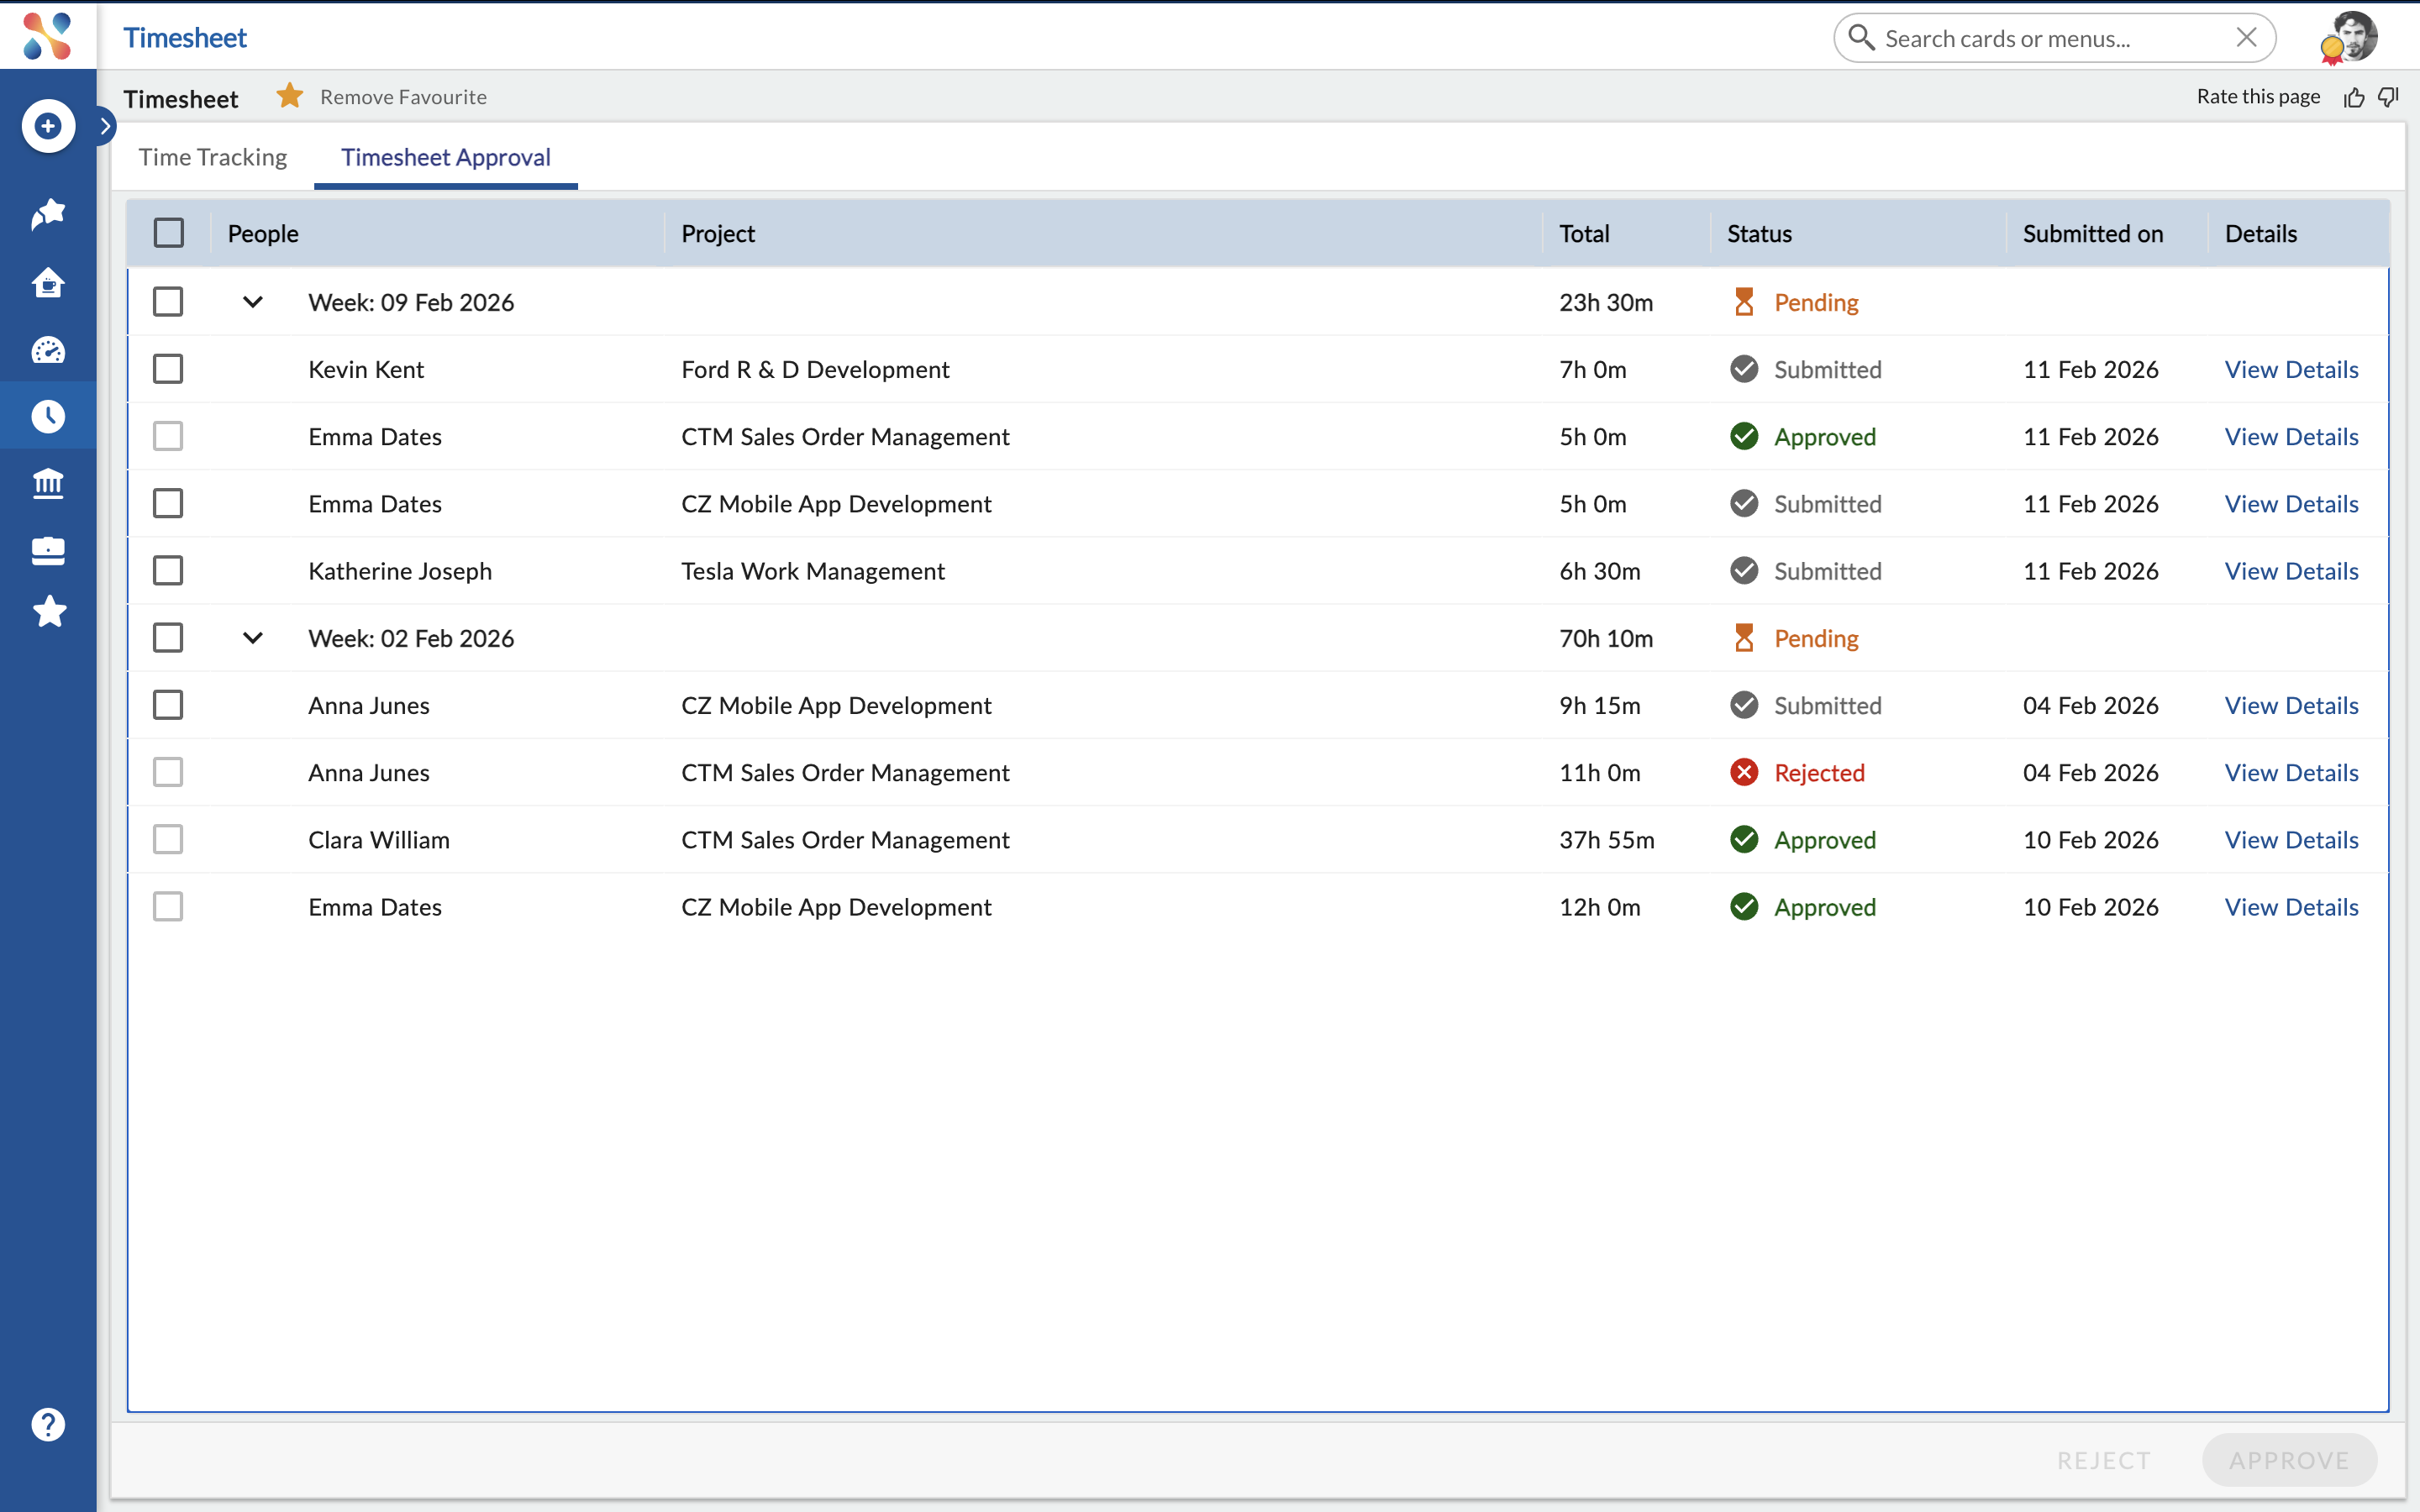
Task: Click Remove Favourite link
Action: coord(403,97)
